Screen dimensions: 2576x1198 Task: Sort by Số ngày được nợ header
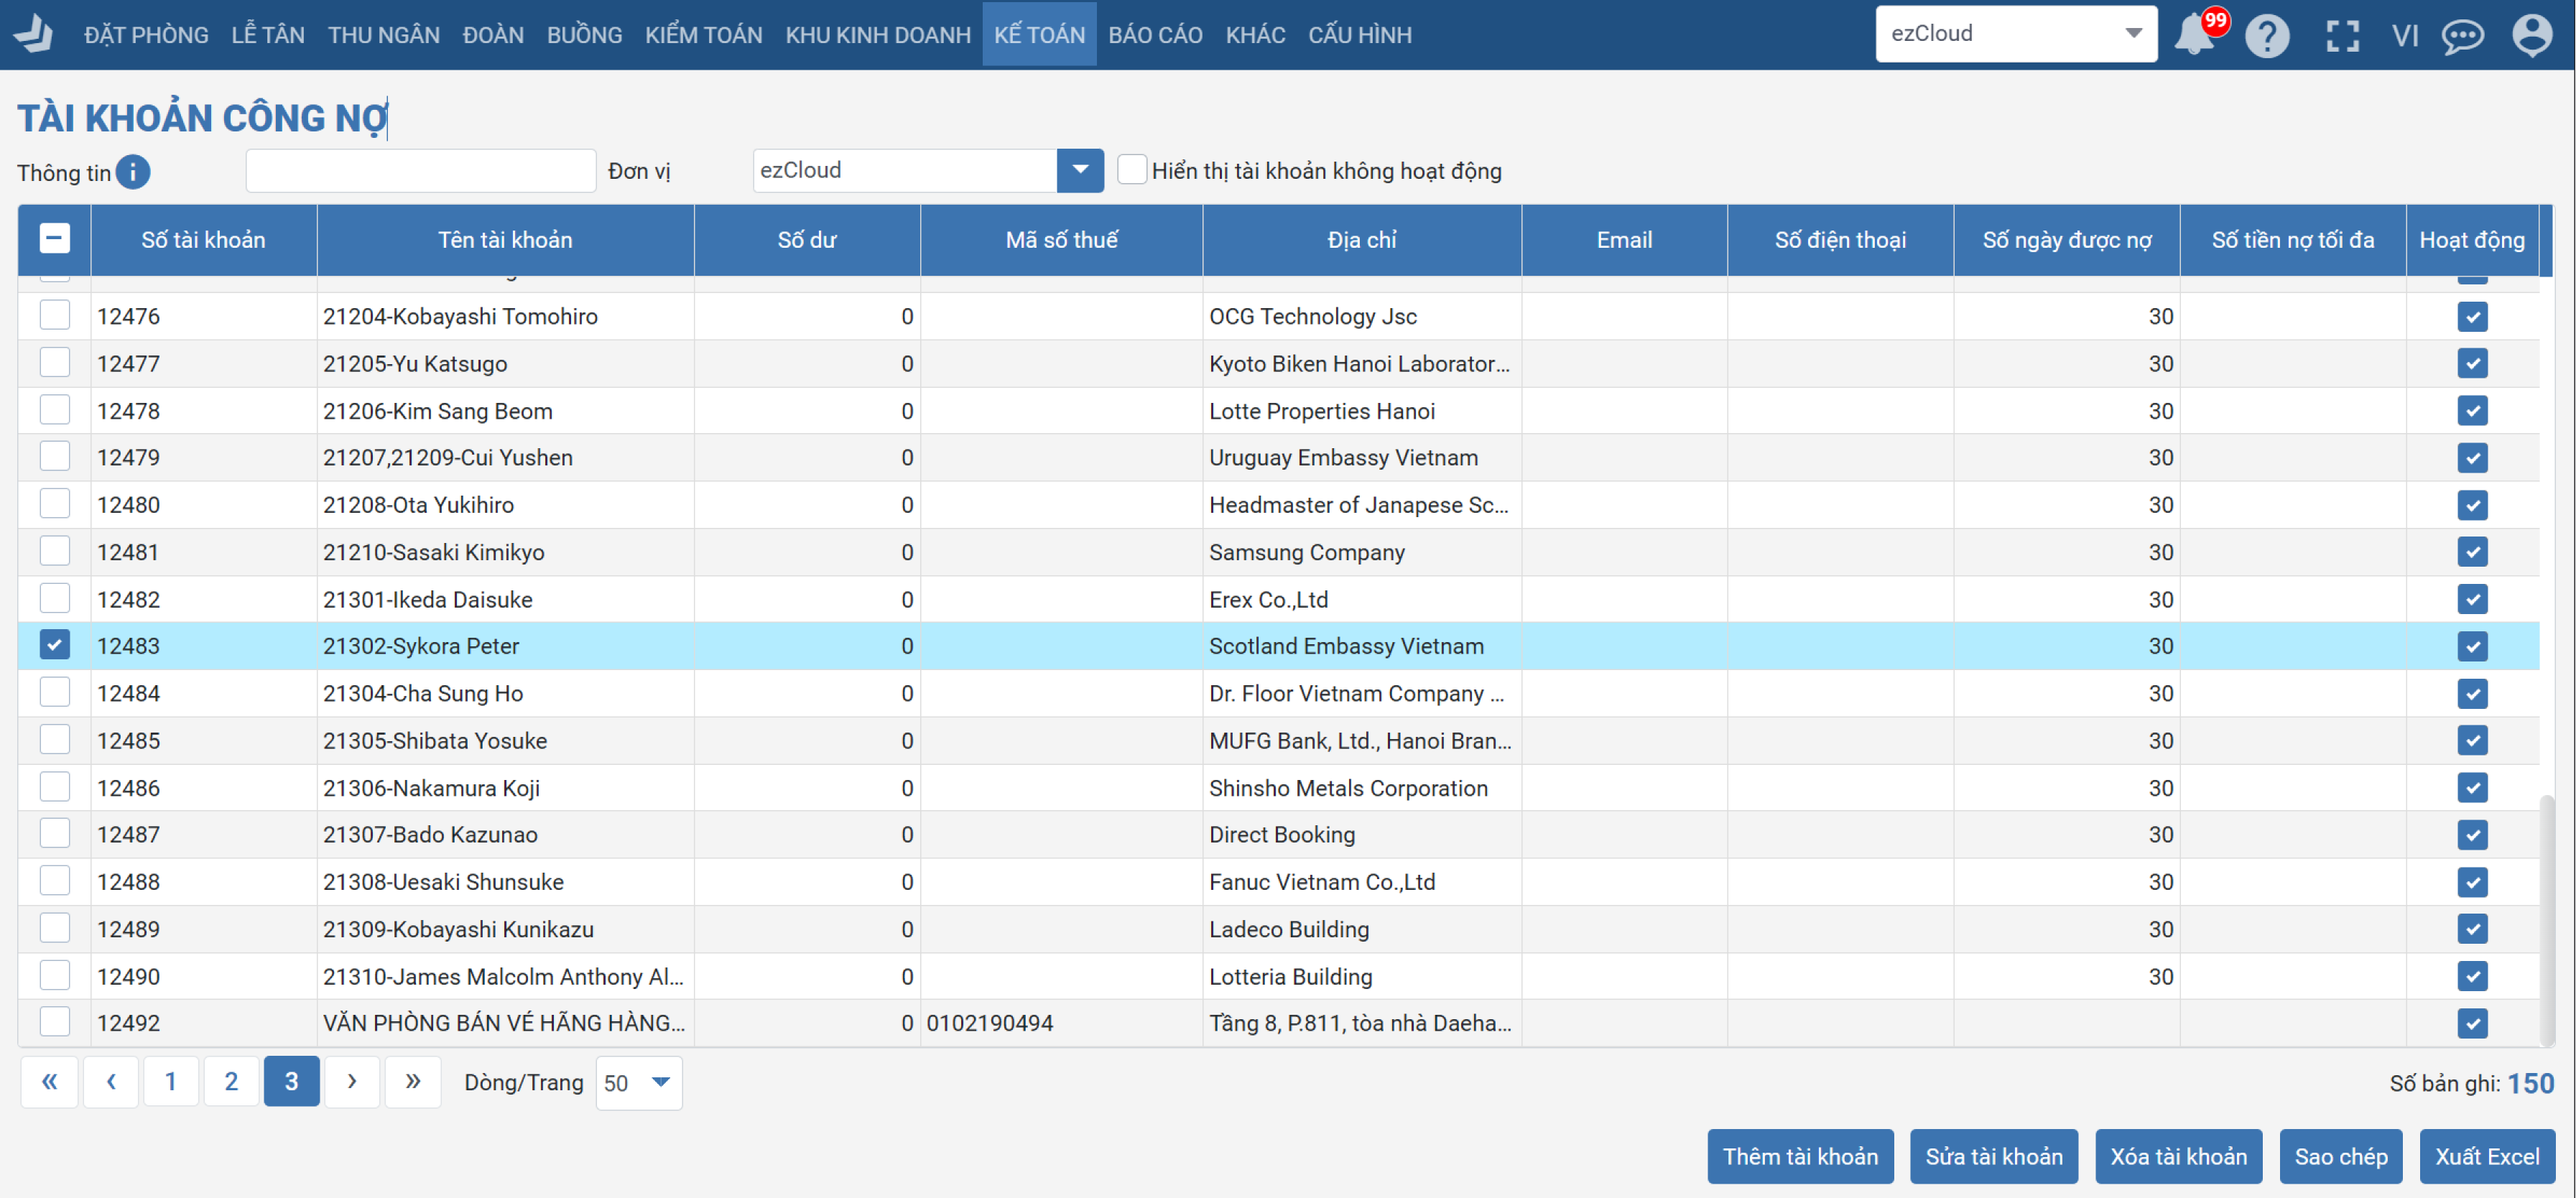pos(2066,240)
